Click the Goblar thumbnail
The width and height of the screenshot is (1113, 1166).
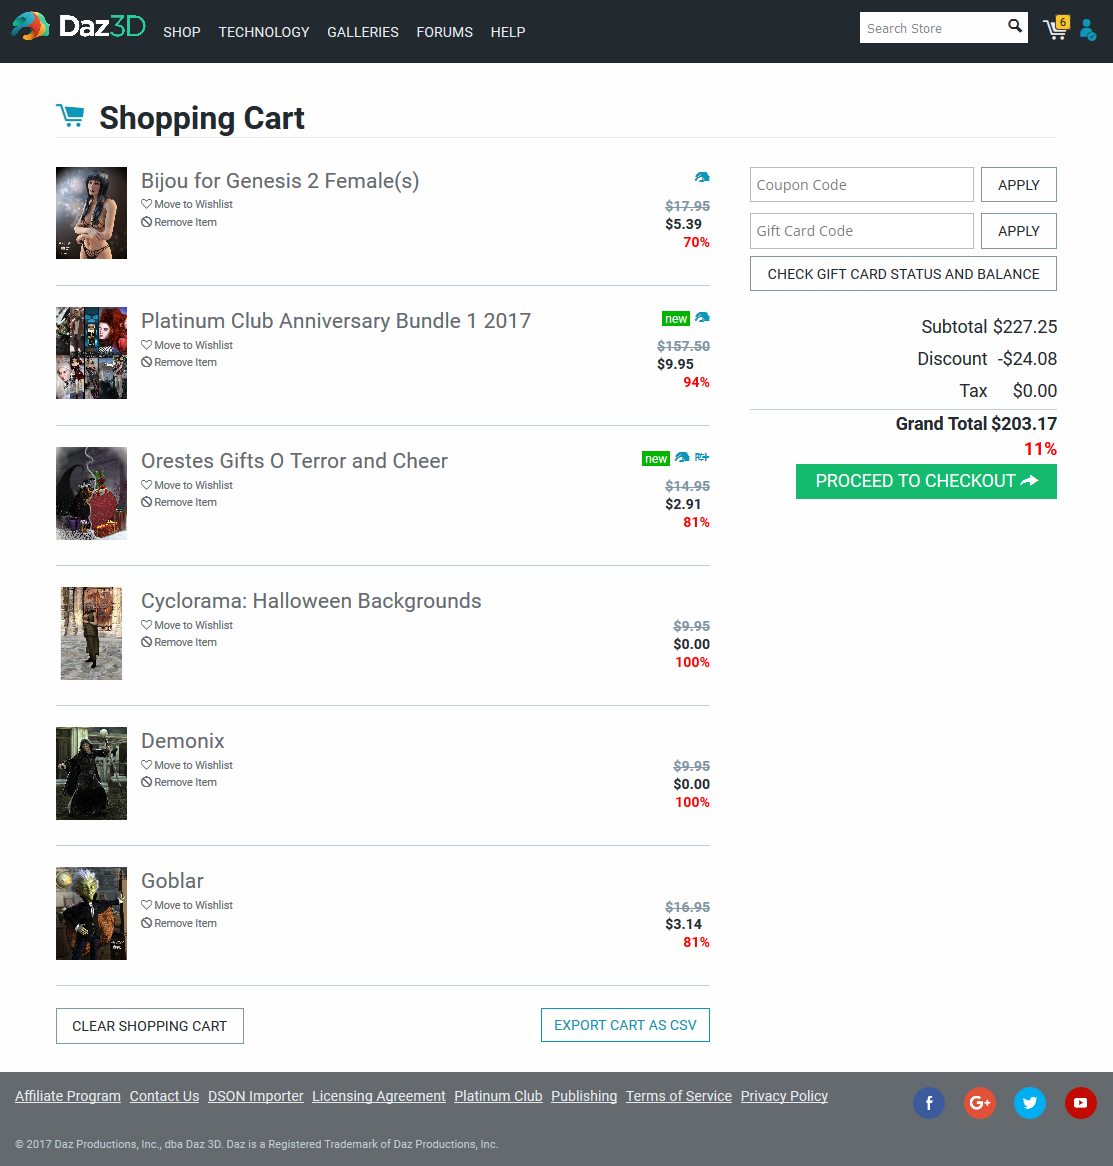coord(91,913)
